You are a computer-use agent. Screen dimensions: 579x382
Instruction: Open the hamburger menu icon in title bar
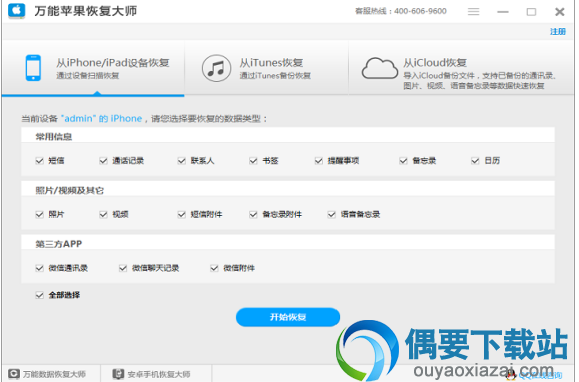click(473, 12)
